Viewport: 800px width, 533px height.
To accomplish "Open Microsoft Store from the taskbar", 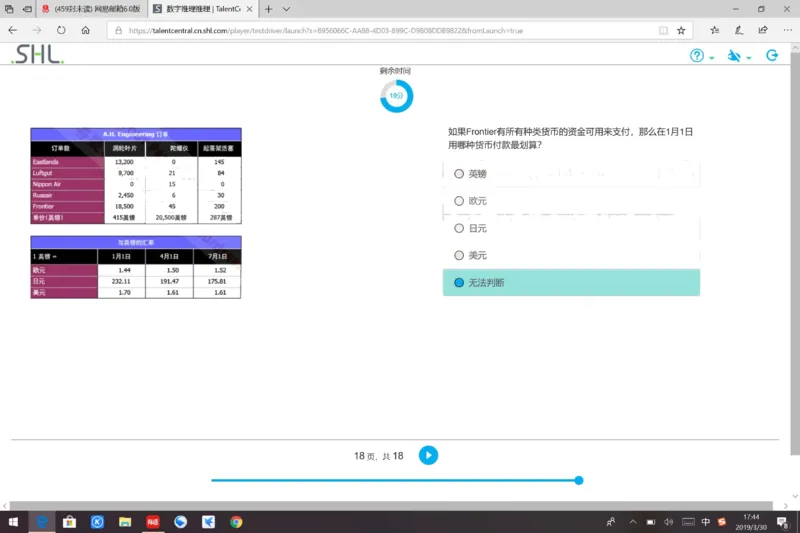I will pyautogui.click(x=69, y=522).
